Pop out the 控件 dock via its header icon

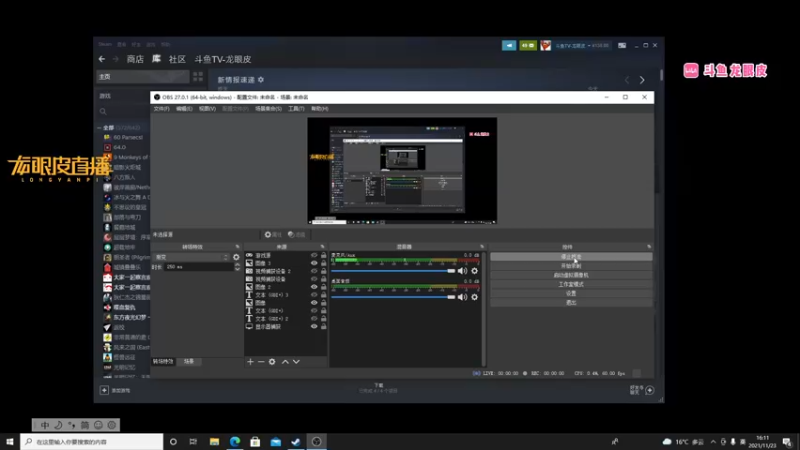pyautogui.click(x=649, y=247)
